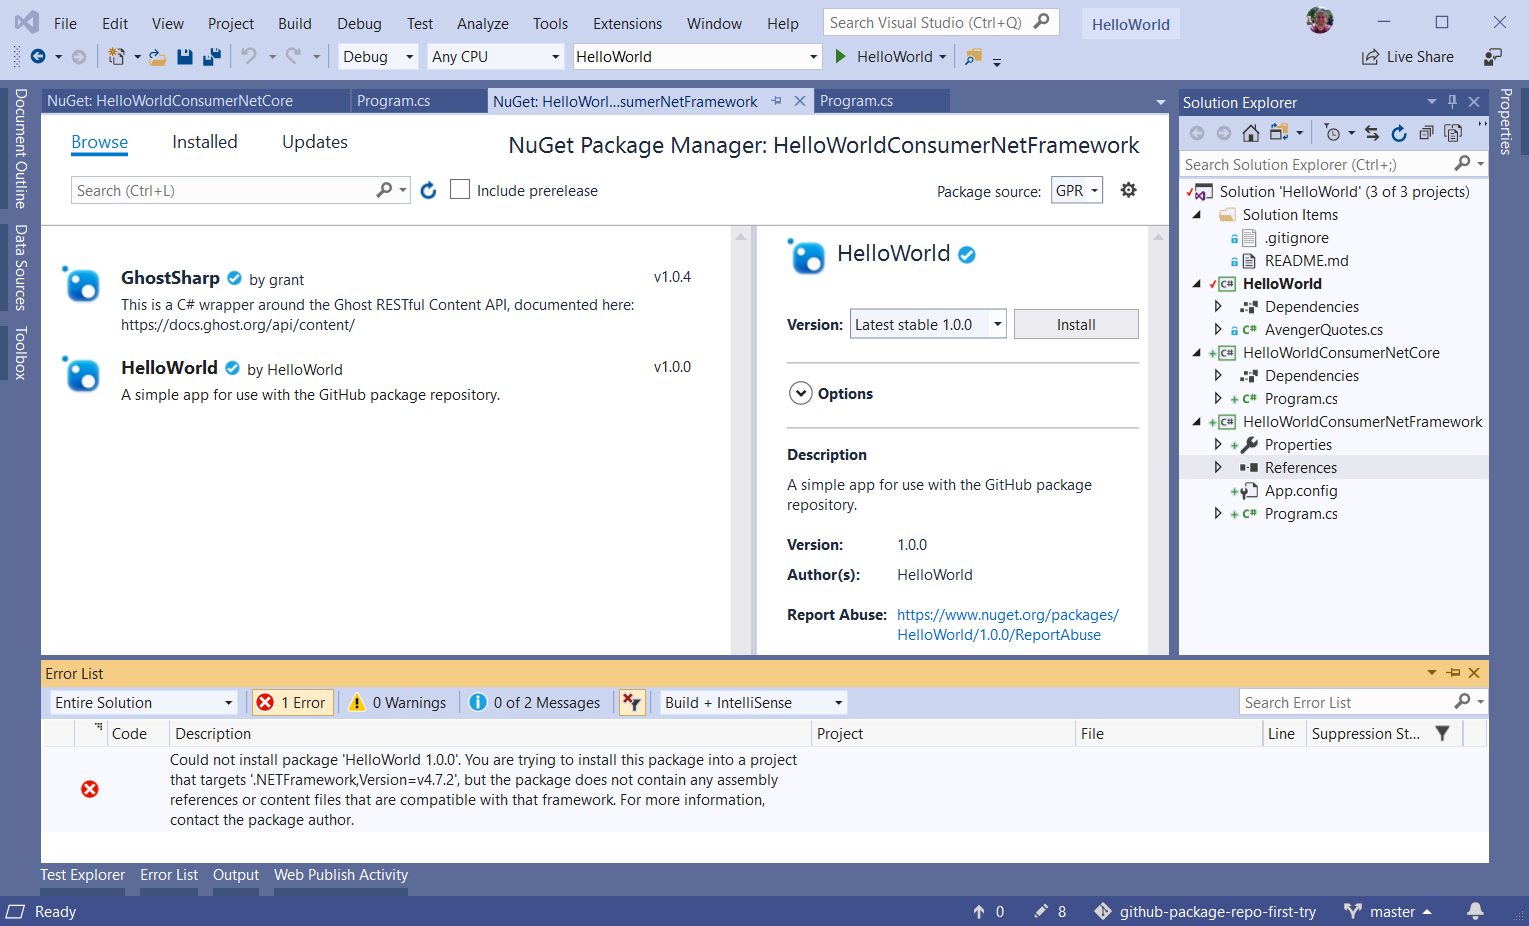This screenshot has height=926, width=1529.
Task: Open the Extensions menu
Action: pos(627,23)
